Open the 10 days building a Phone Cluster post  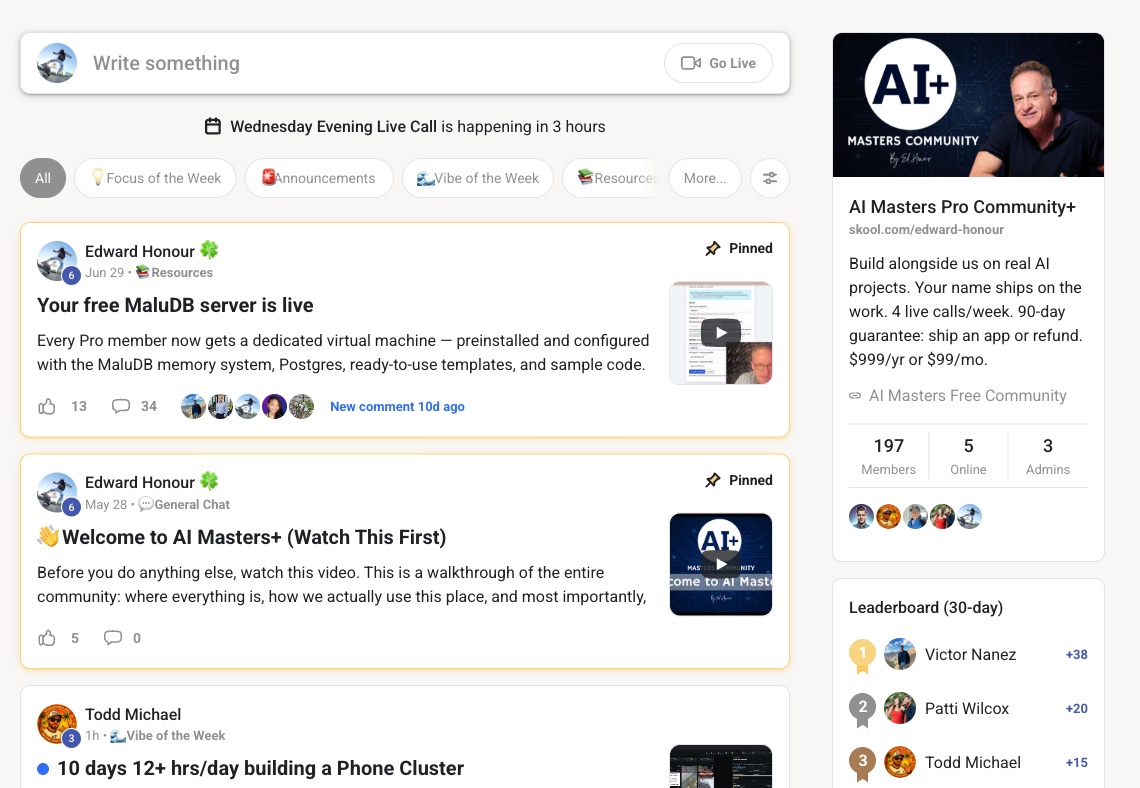click(260, 768)
